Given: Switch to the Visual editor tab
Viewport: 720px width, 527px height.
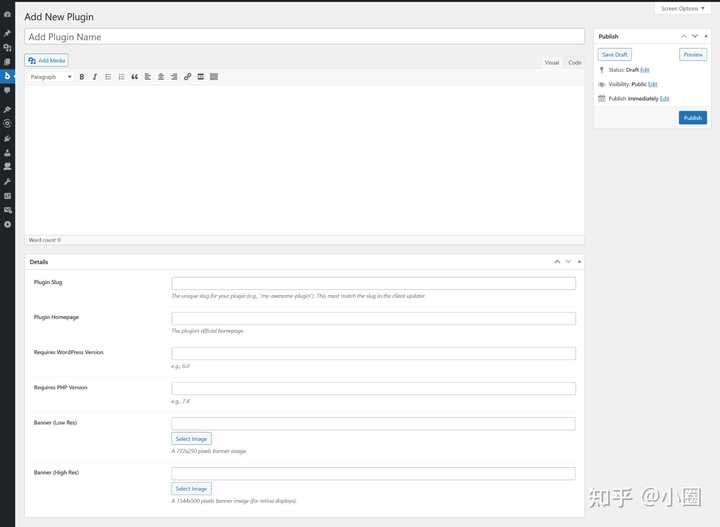Looking at the screenshot, I should click(x=551, y=63).
